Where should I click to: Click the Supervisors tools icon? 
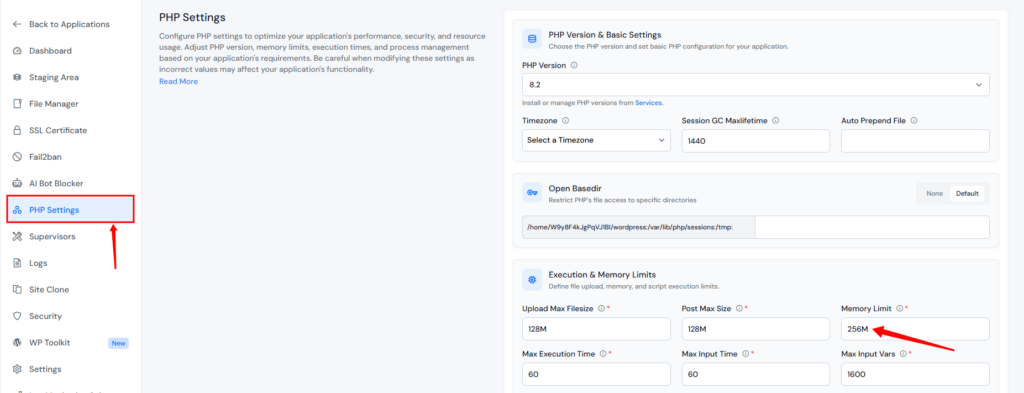click(18, 236)
